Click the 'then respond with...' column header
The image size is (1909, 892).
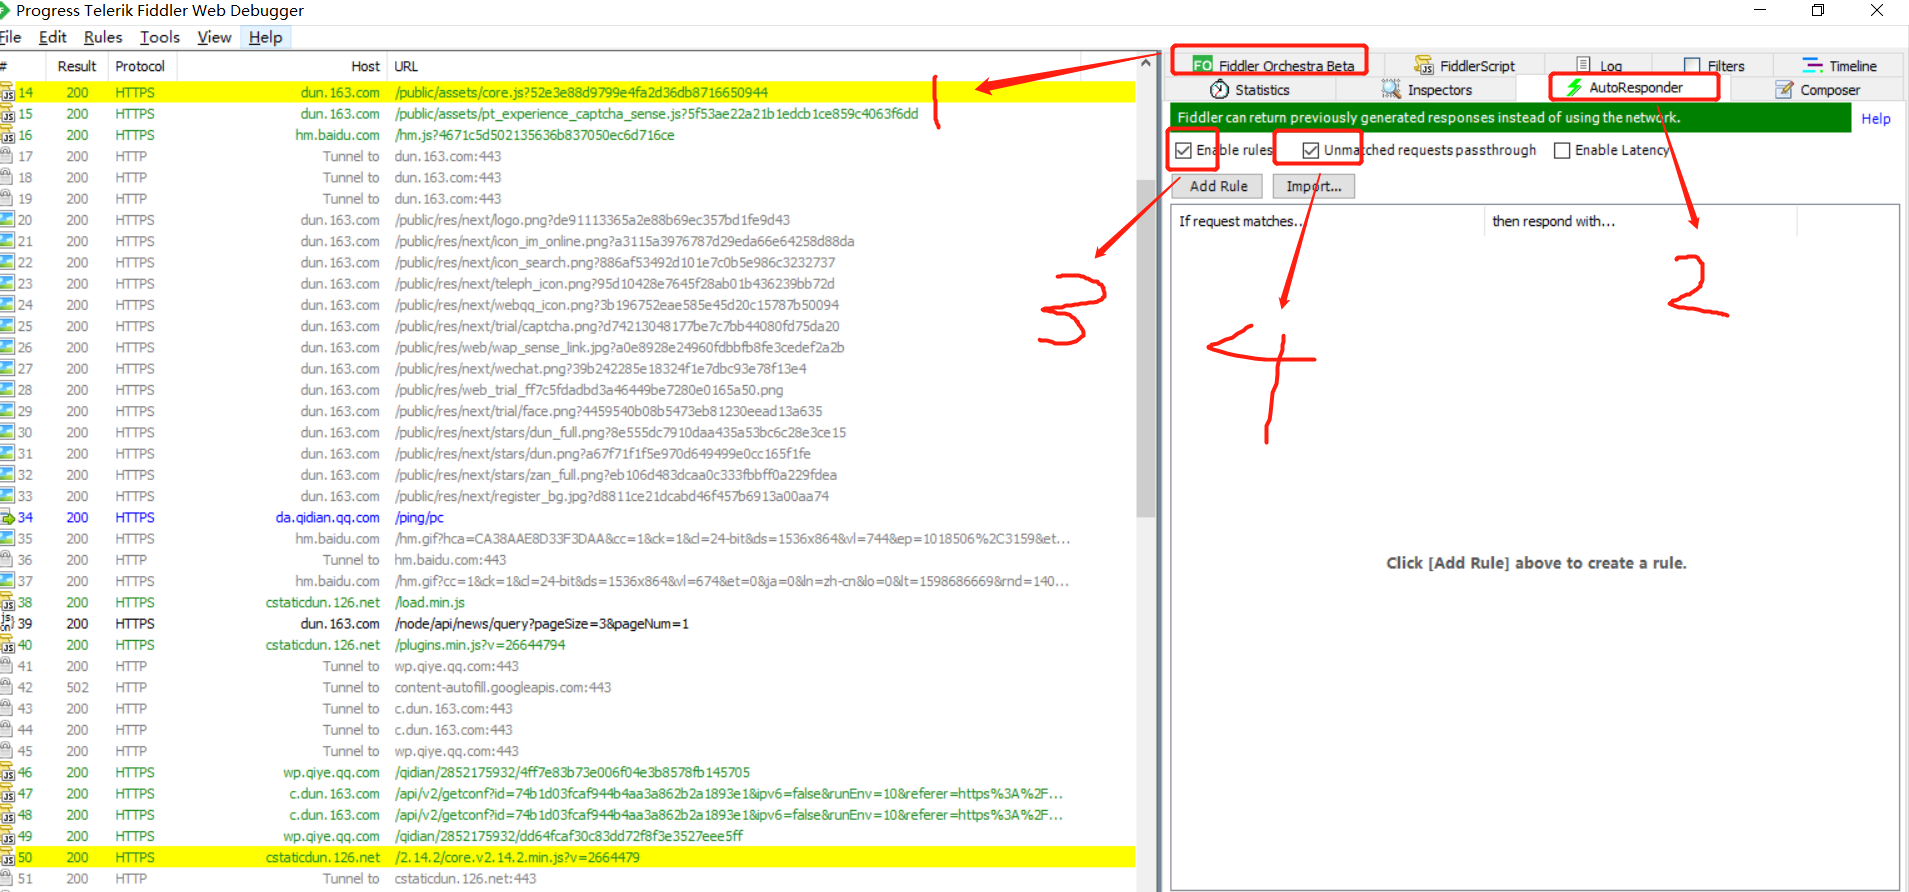(x=1641, y=221)
